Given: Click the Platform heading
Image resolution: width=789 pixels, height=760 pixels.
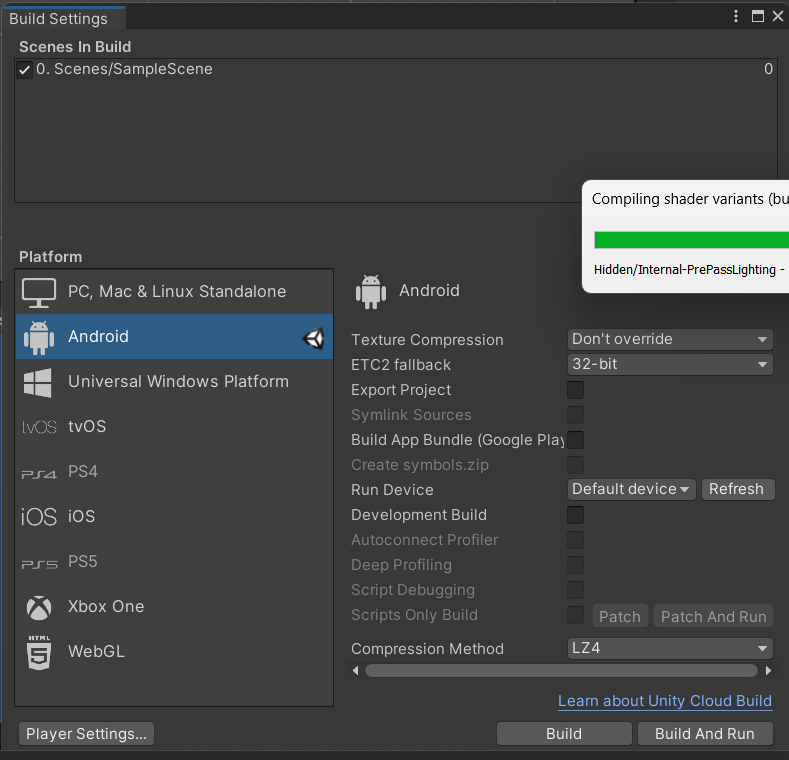Looking at the screenshot, I should [x=50, y=257].
